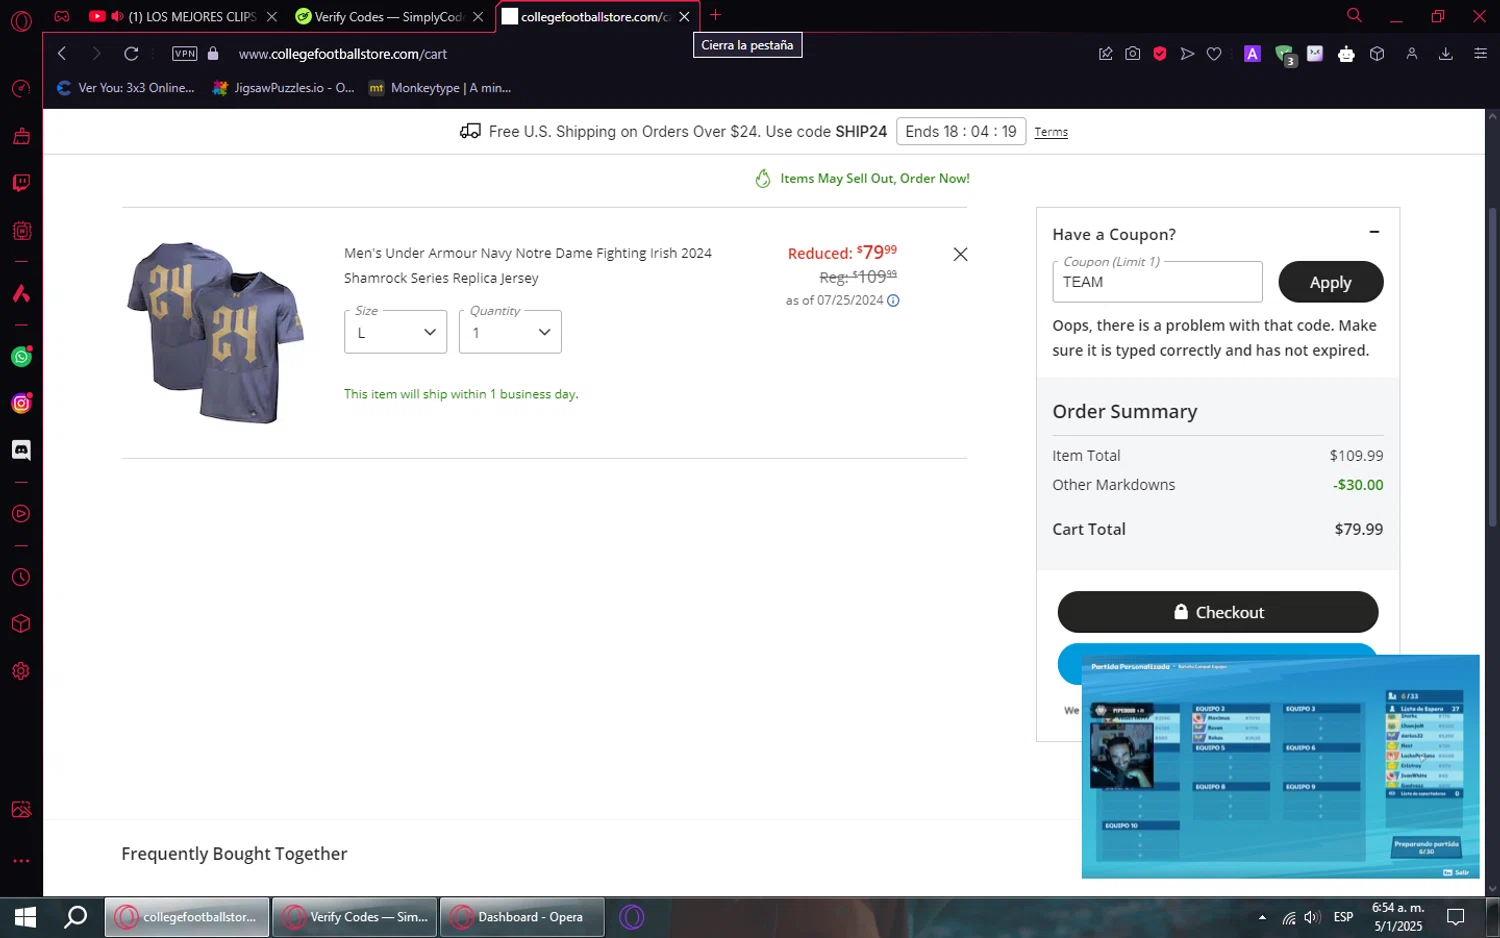Open Windows search on taskbar
The height and width of the screenshot is (938, 1500).
pyautogui.click(x=76, y=917)
